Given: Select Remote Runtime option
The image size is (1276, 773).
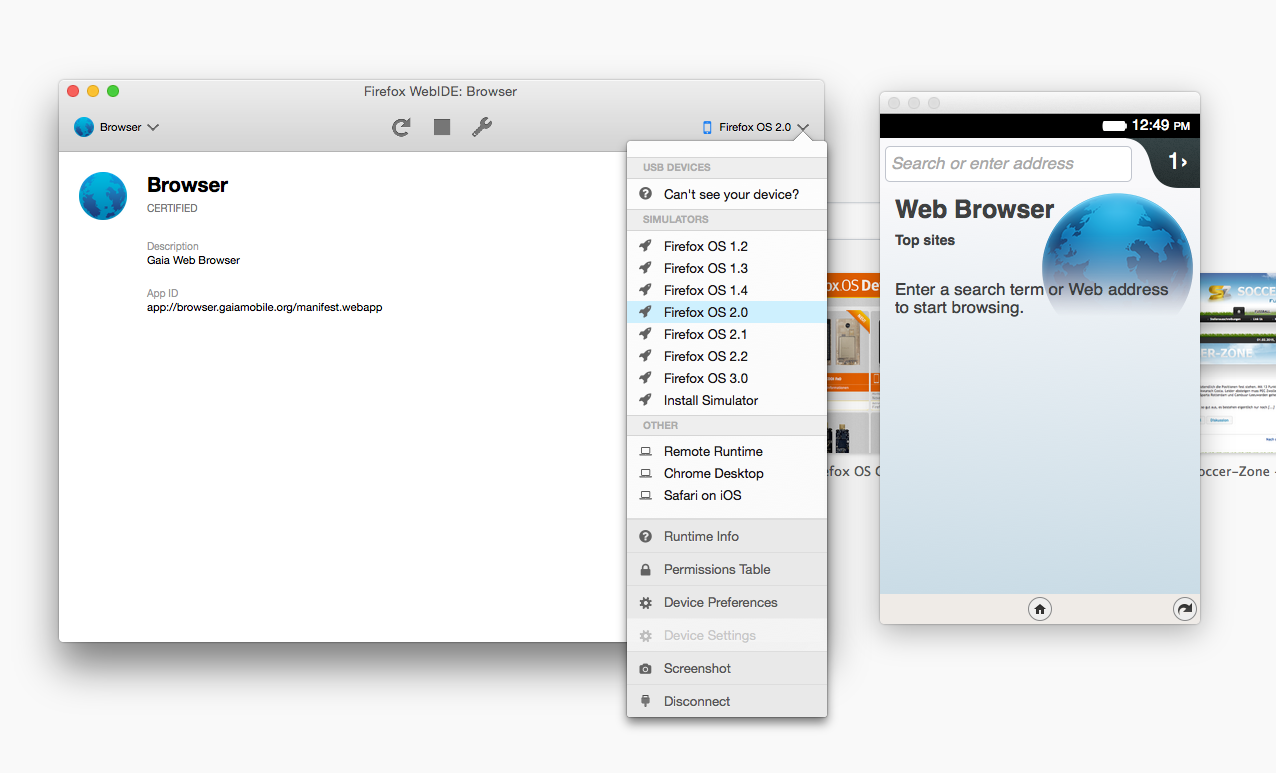Looking at the screenshot, I should pos(727,451).
